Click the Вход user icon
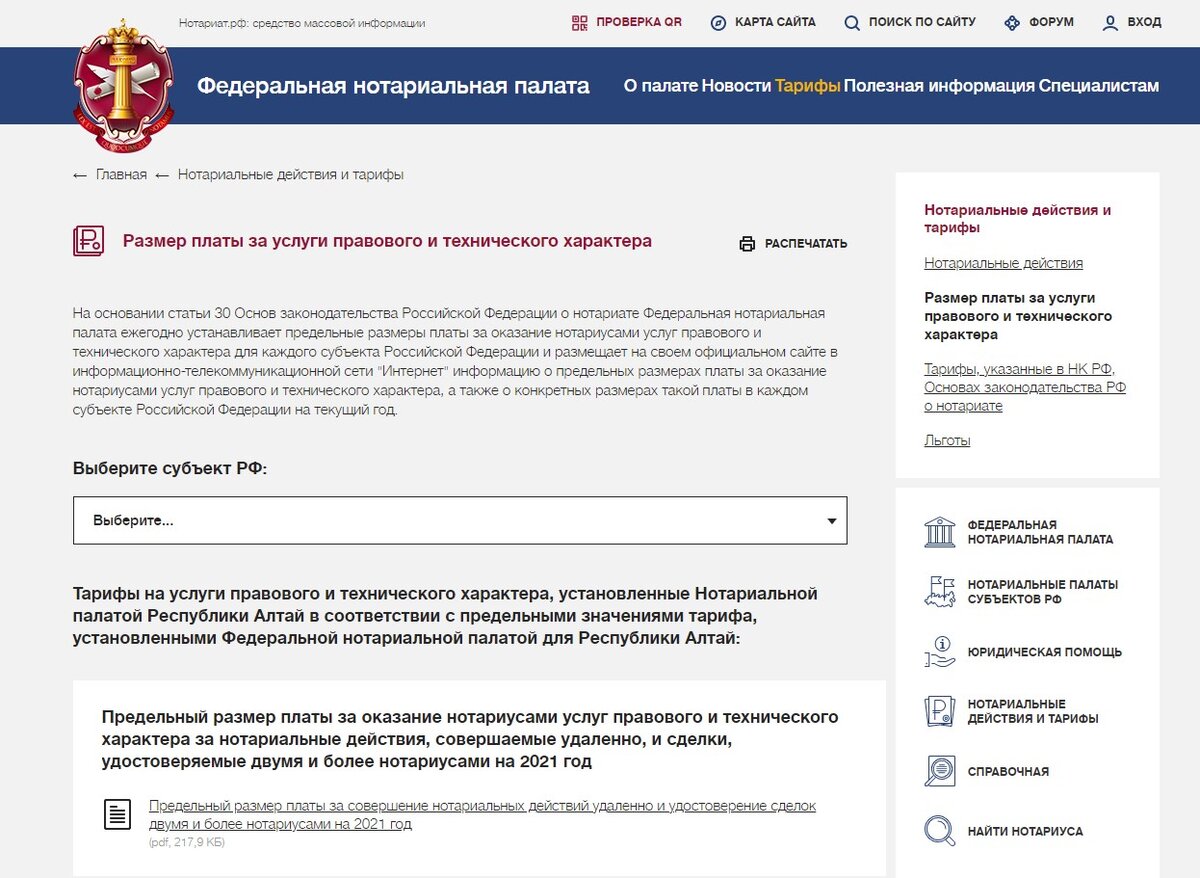The image size is (1200, 878). pyautogui.click(x=1110, y=22)
